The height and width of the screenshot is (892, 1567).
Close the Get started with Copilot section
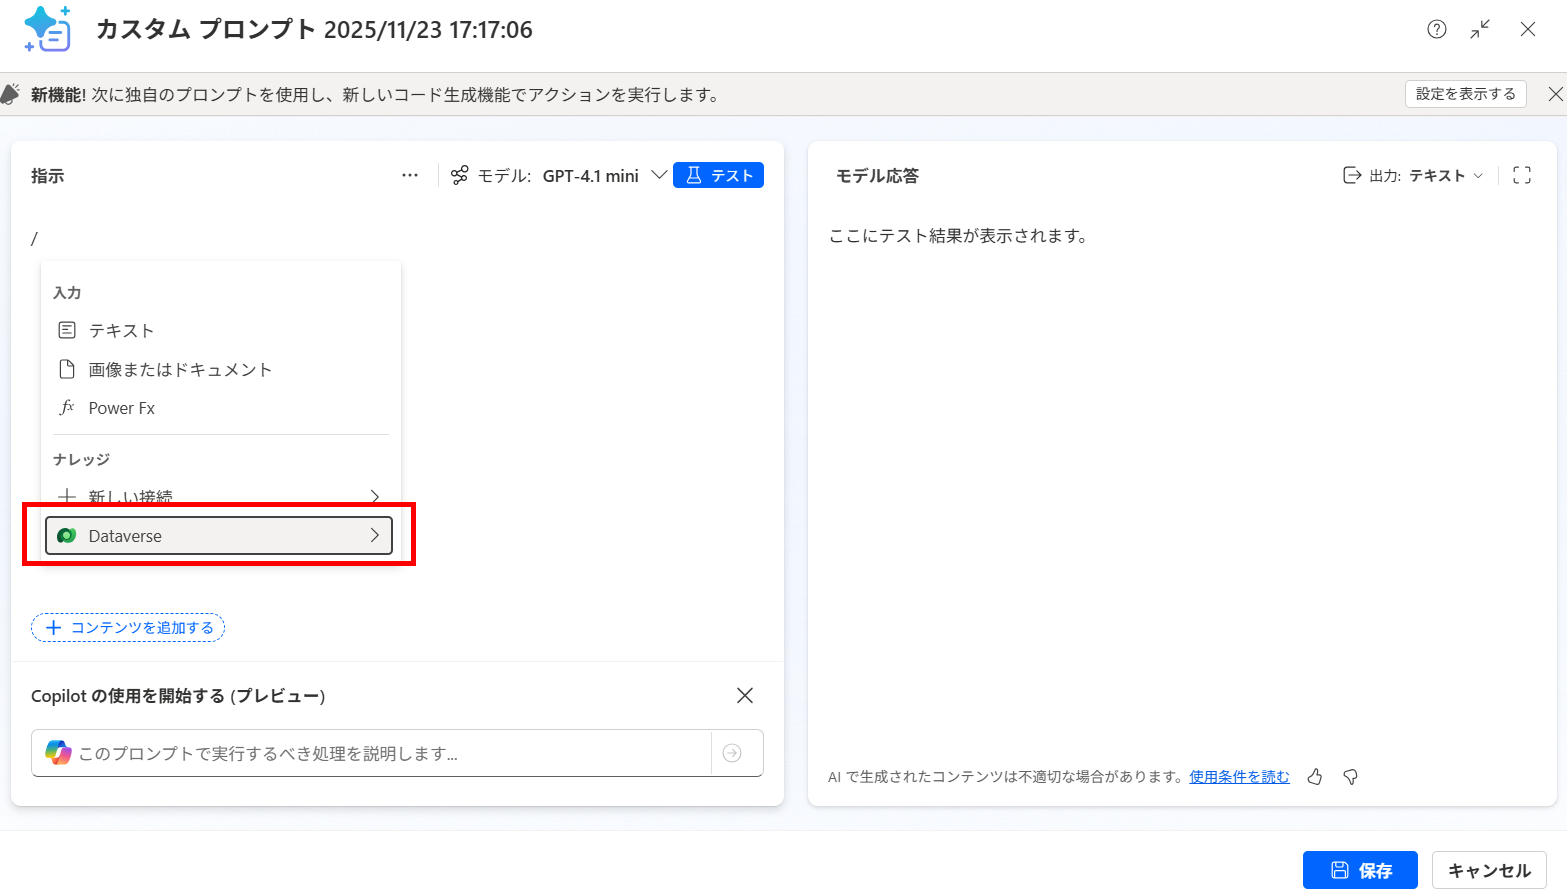(744, 695)
